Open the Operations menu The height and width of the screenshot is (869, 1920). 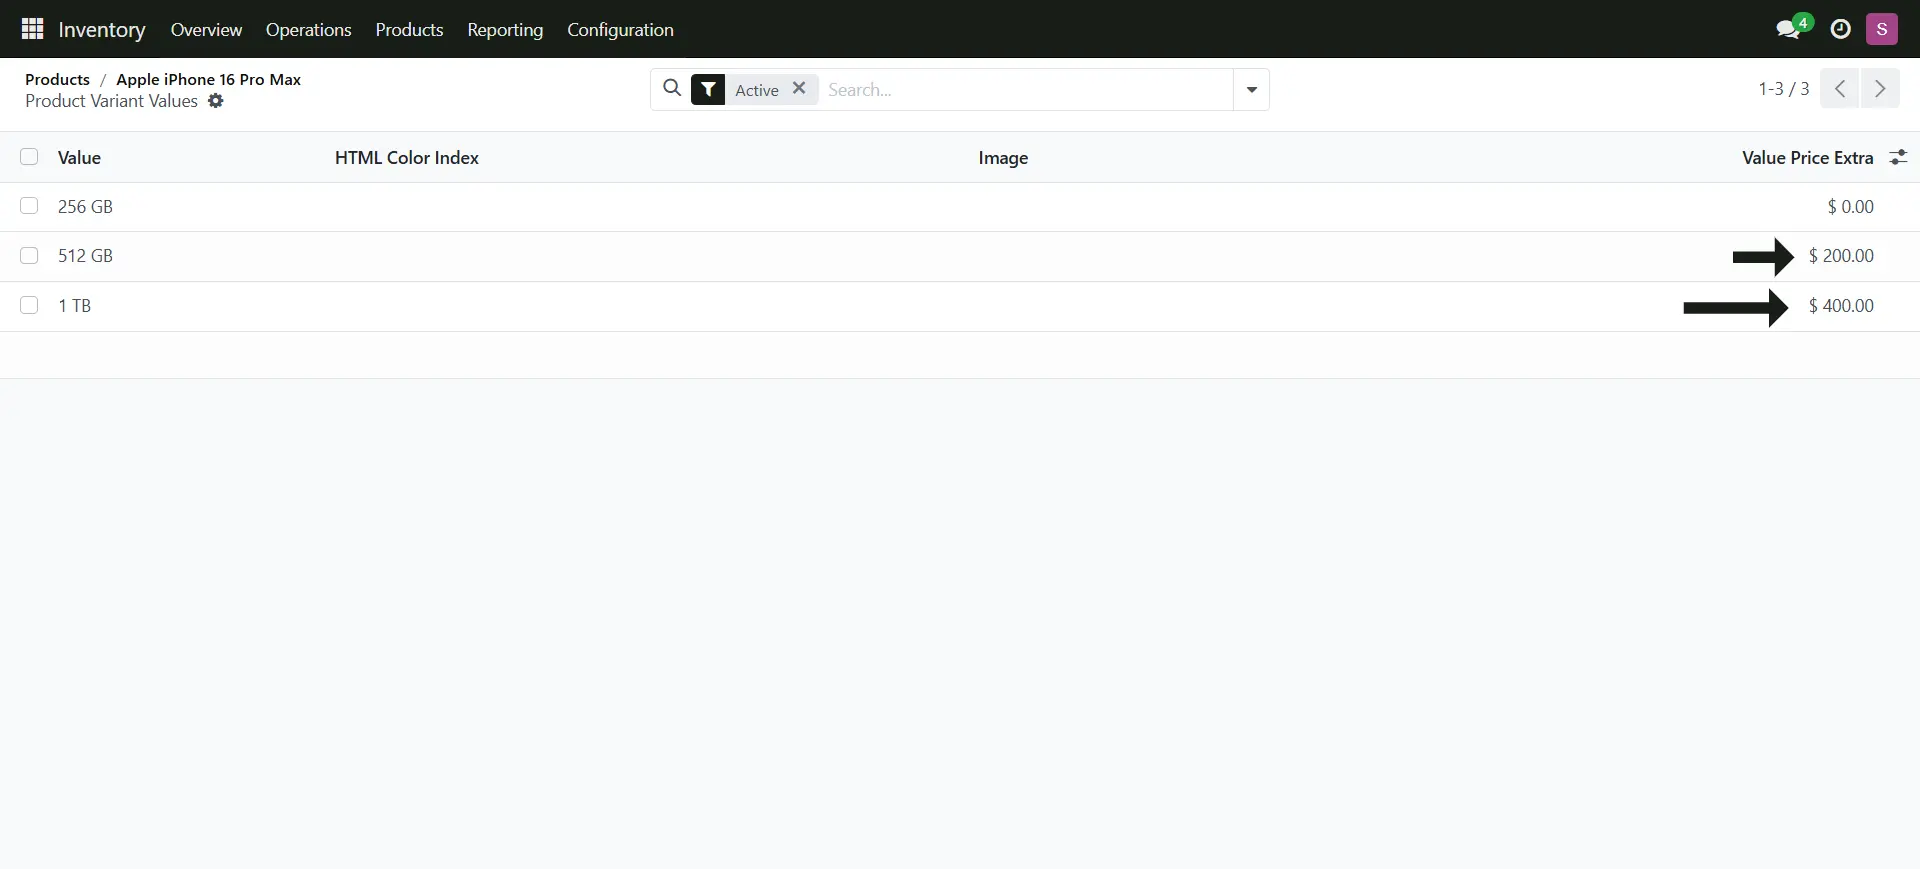point(308,30)
